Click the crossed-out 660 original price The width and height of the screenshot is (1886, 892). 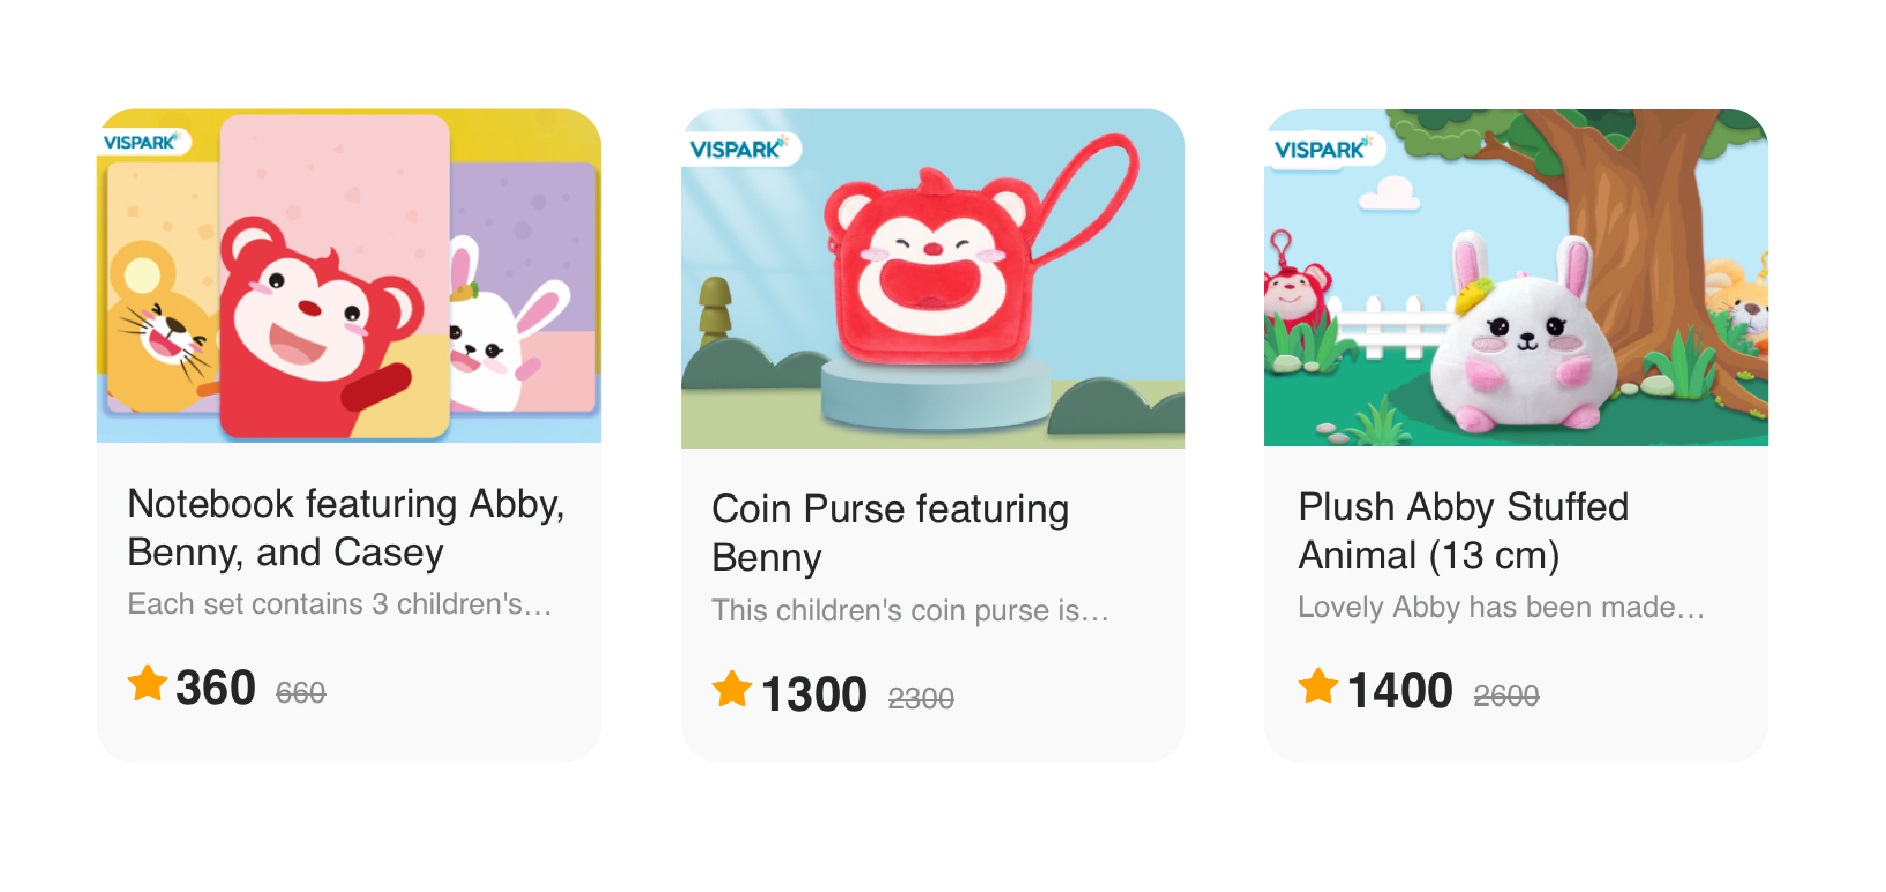pyautogui.click(x=301, y=692)
